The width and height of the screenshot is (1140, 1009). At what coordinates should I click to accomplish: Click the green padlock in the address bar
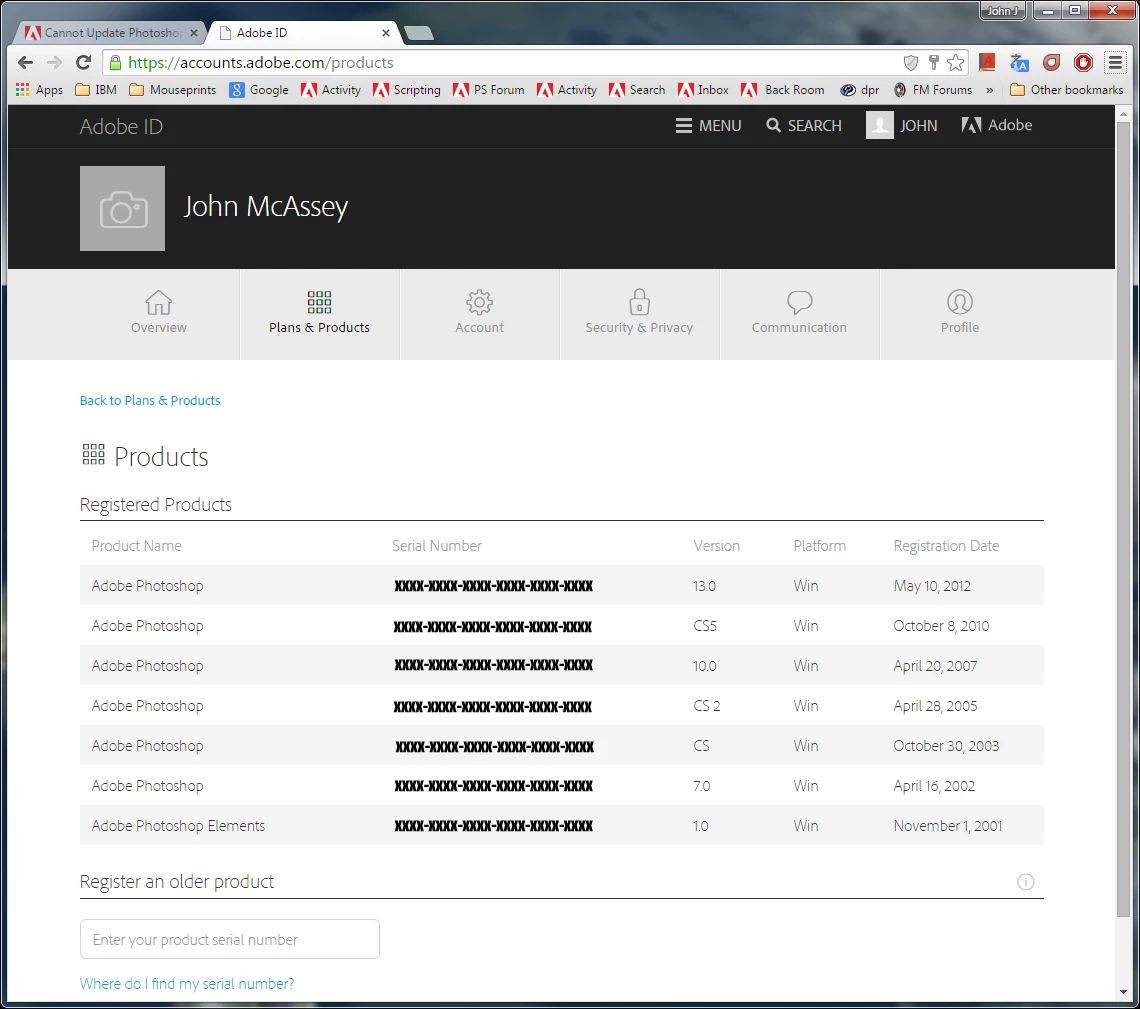pyautogui.click(x=115, y=63)
